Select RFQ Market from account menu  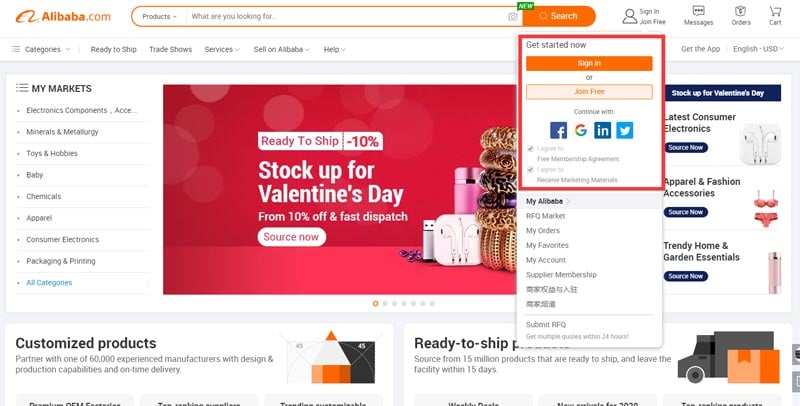(545, 216)
